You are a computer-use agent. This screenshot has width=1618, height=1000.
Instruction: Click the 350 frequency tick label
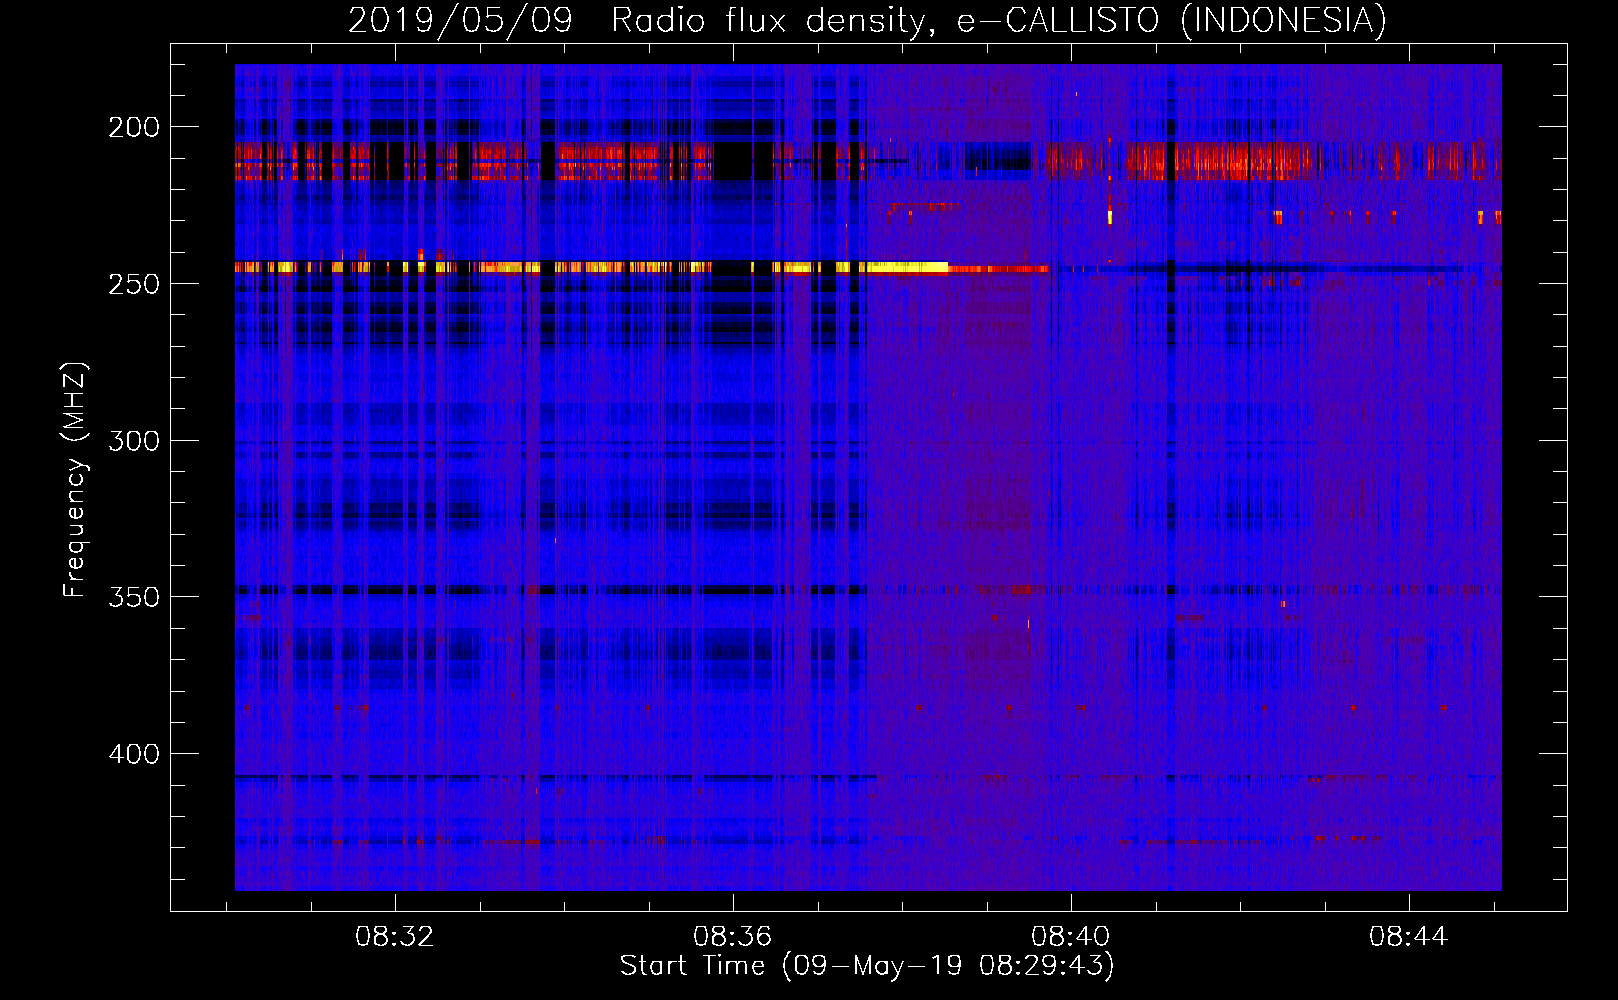pyautogui.click(x=134, y=597)
